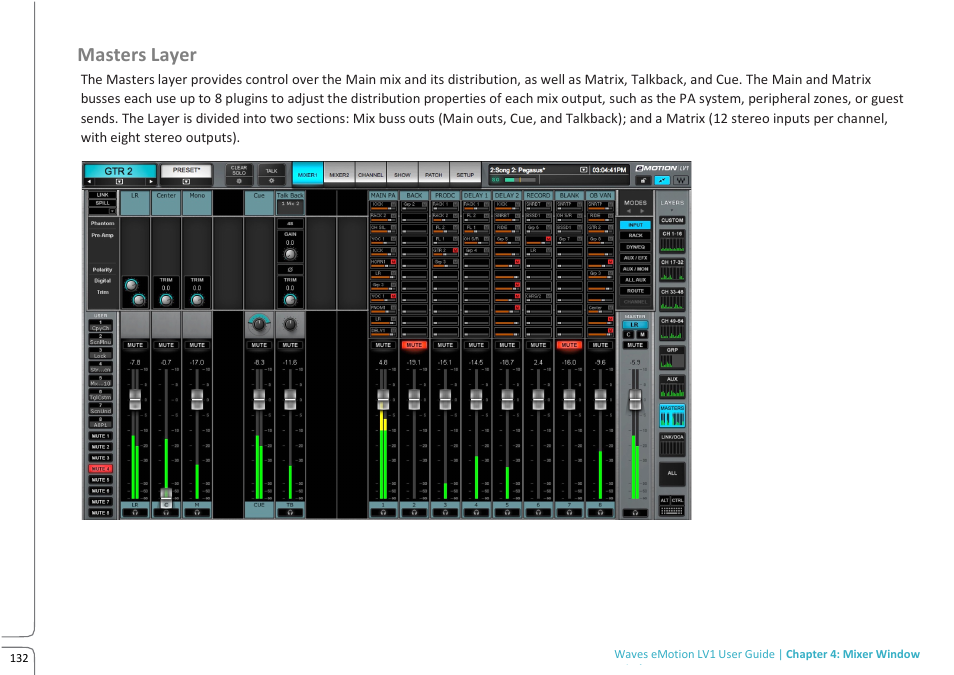Switch to MIXER2 tab
Image resolution: width=954 pixels, height=675 pixels.
(x=339, y=174)
